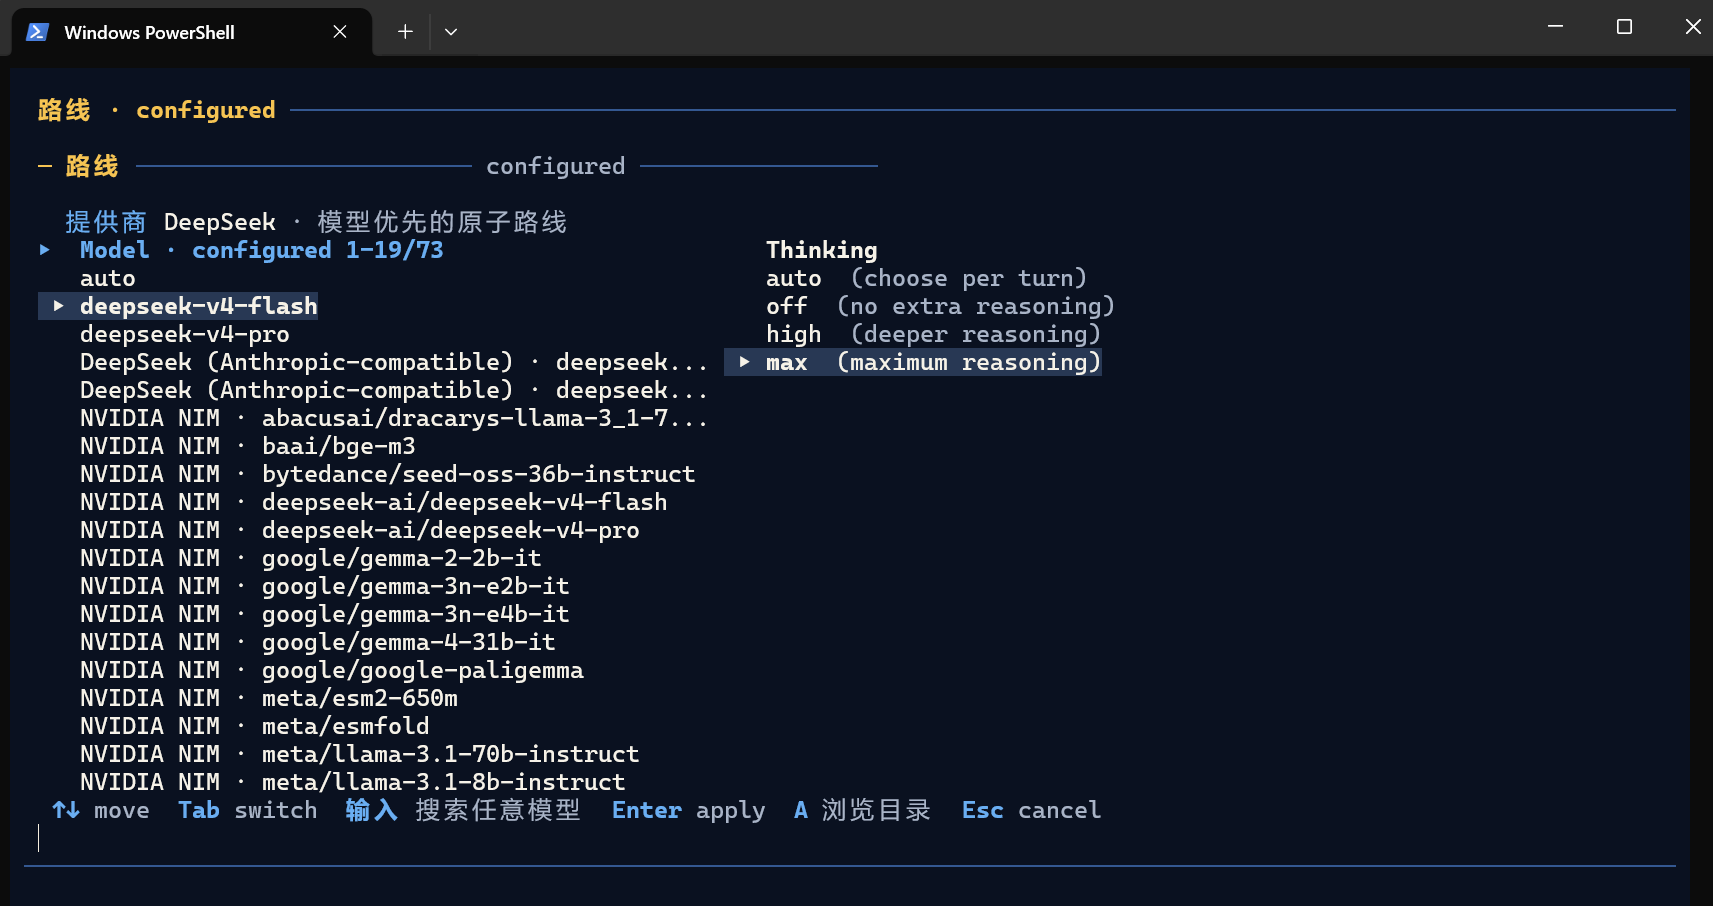1713x906 pixels.
Task: Select NVIDIA NIM abacusai/dracarys-llama model
Action: click(x=394, y=418)
